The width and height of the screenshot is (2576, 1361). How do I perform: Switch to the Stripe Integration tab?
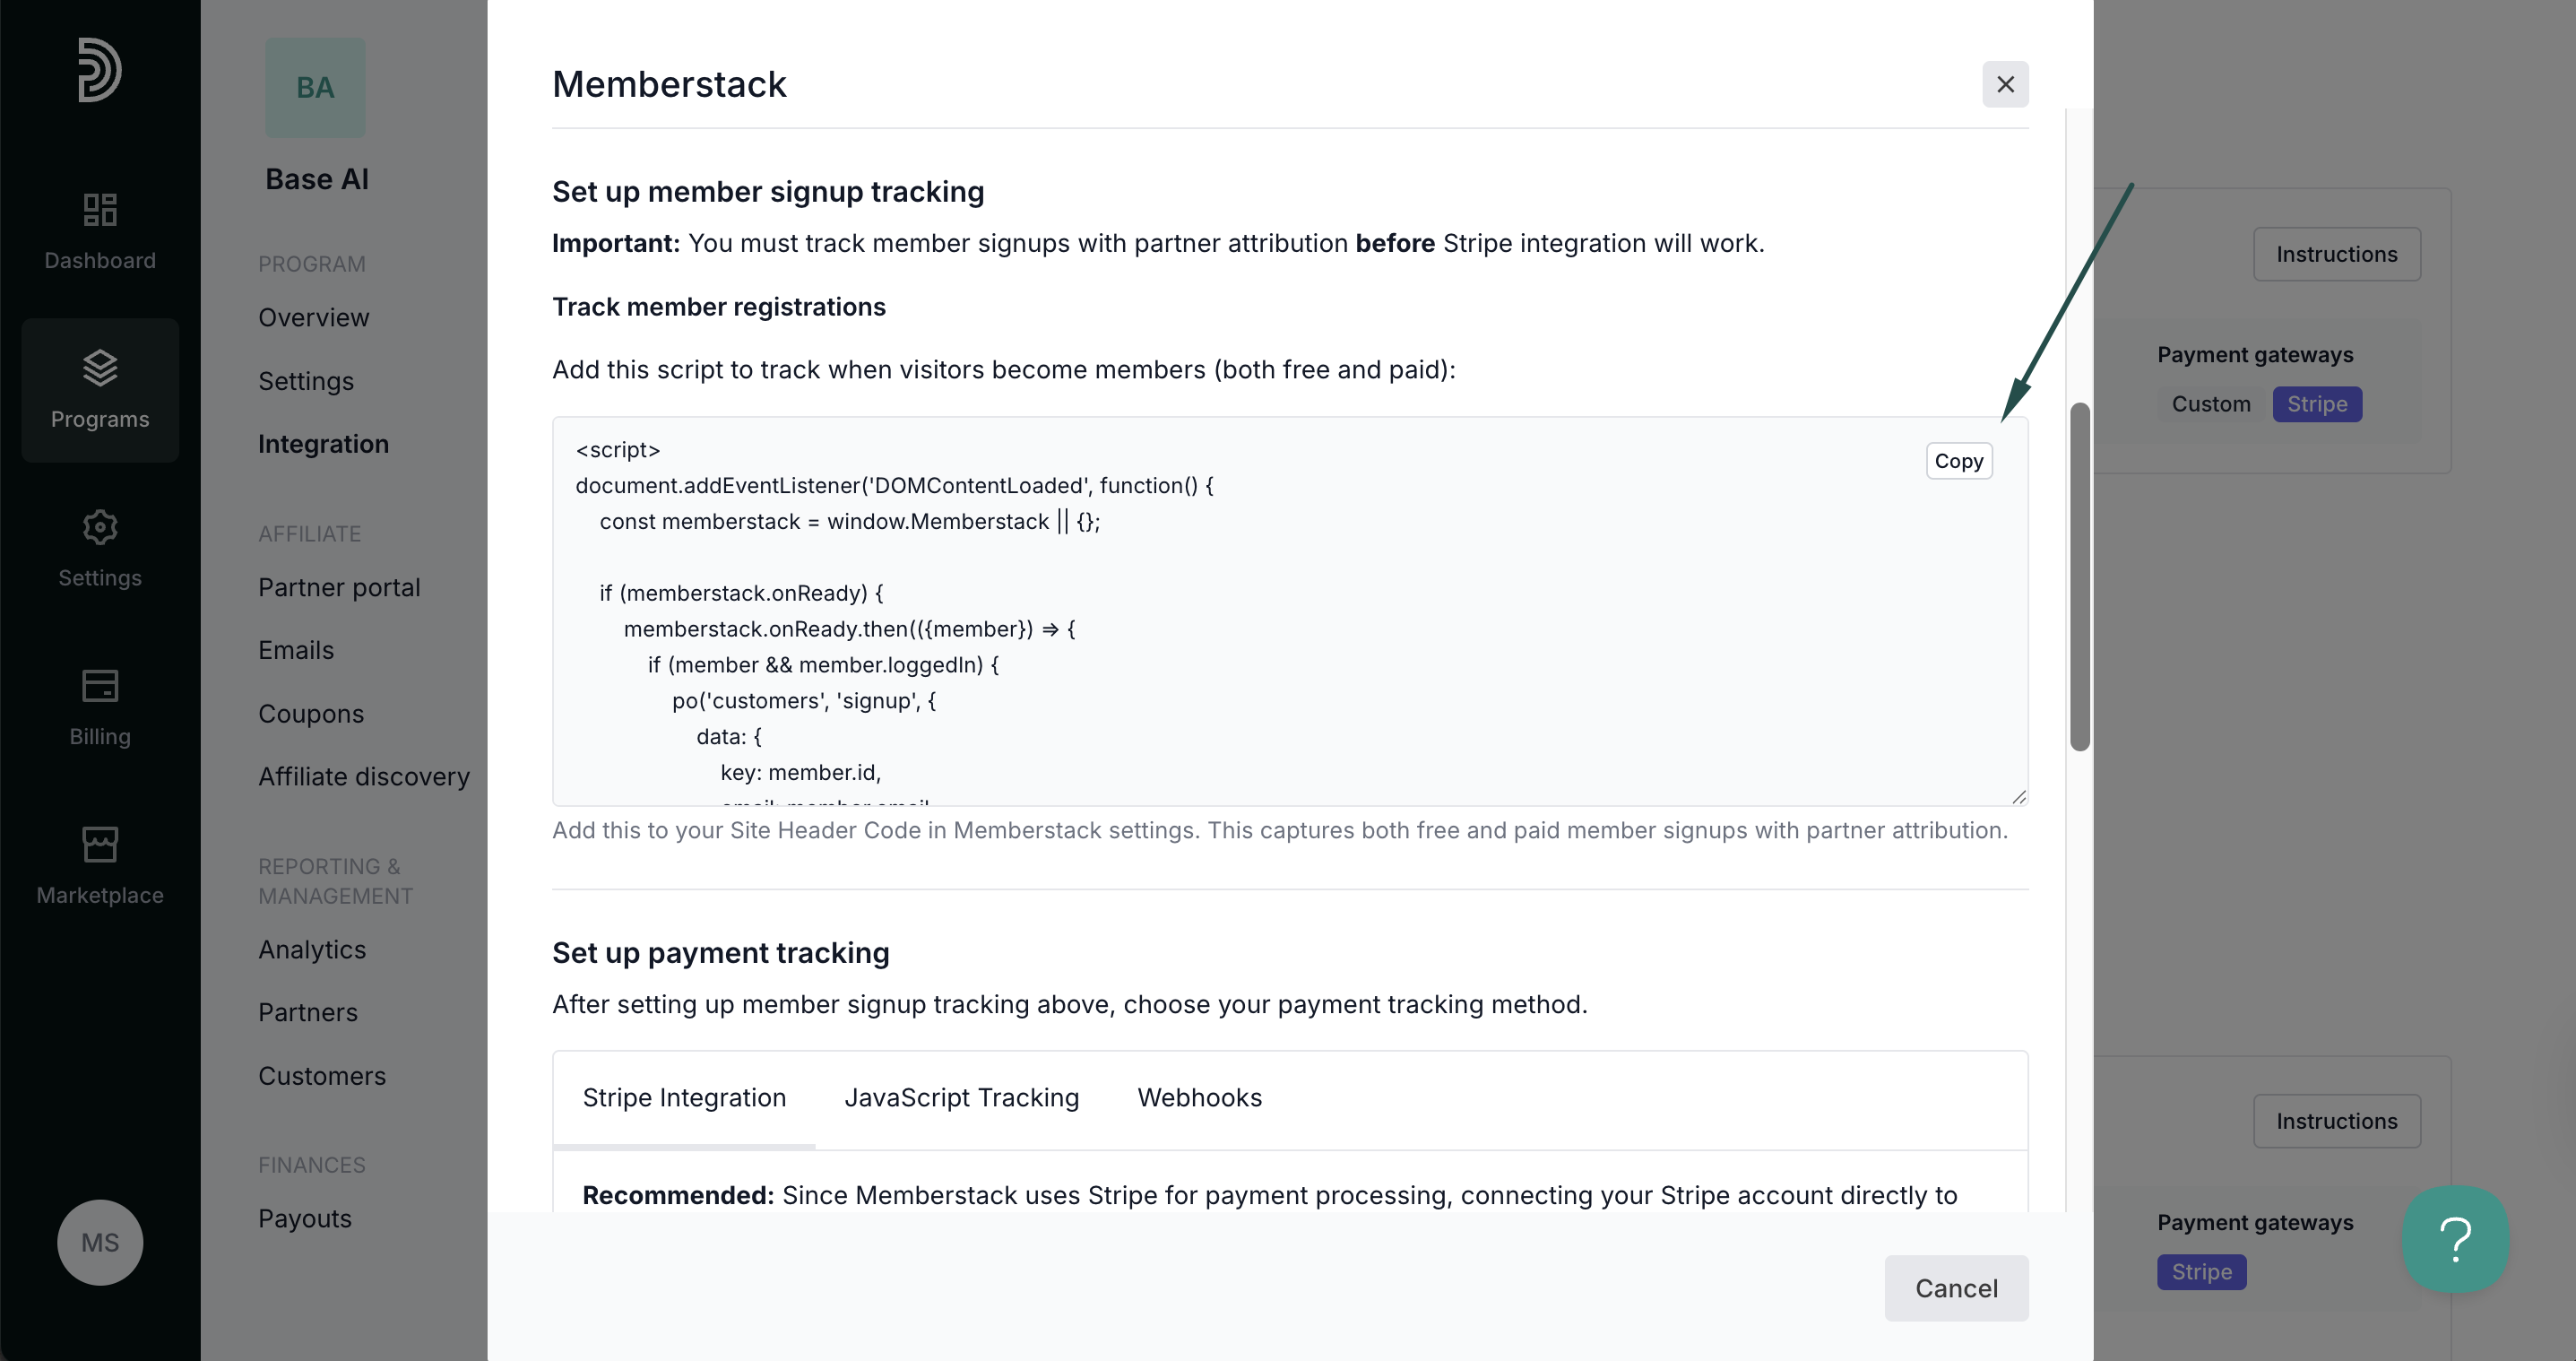(x=684, y=1097)
